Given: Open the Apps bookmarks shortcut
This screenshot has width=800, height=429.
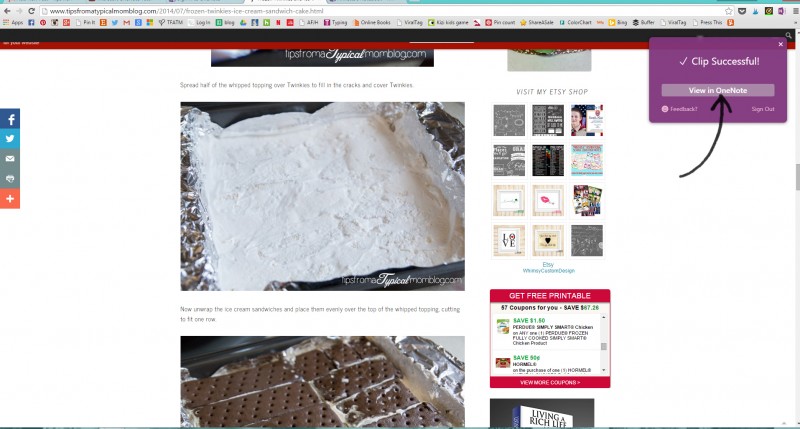Looking at the screenshot, I should [x=13, y=22].
